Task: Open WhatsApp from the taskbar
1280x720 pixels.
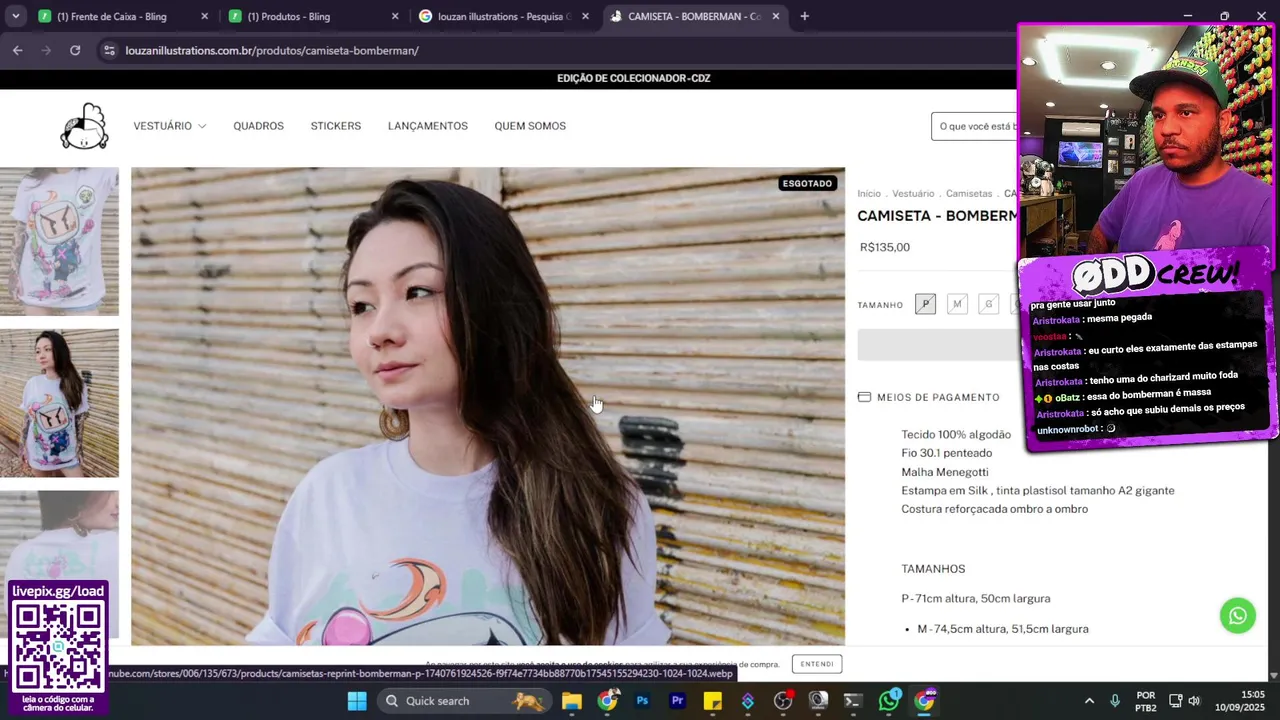Action: pos(889,701)
